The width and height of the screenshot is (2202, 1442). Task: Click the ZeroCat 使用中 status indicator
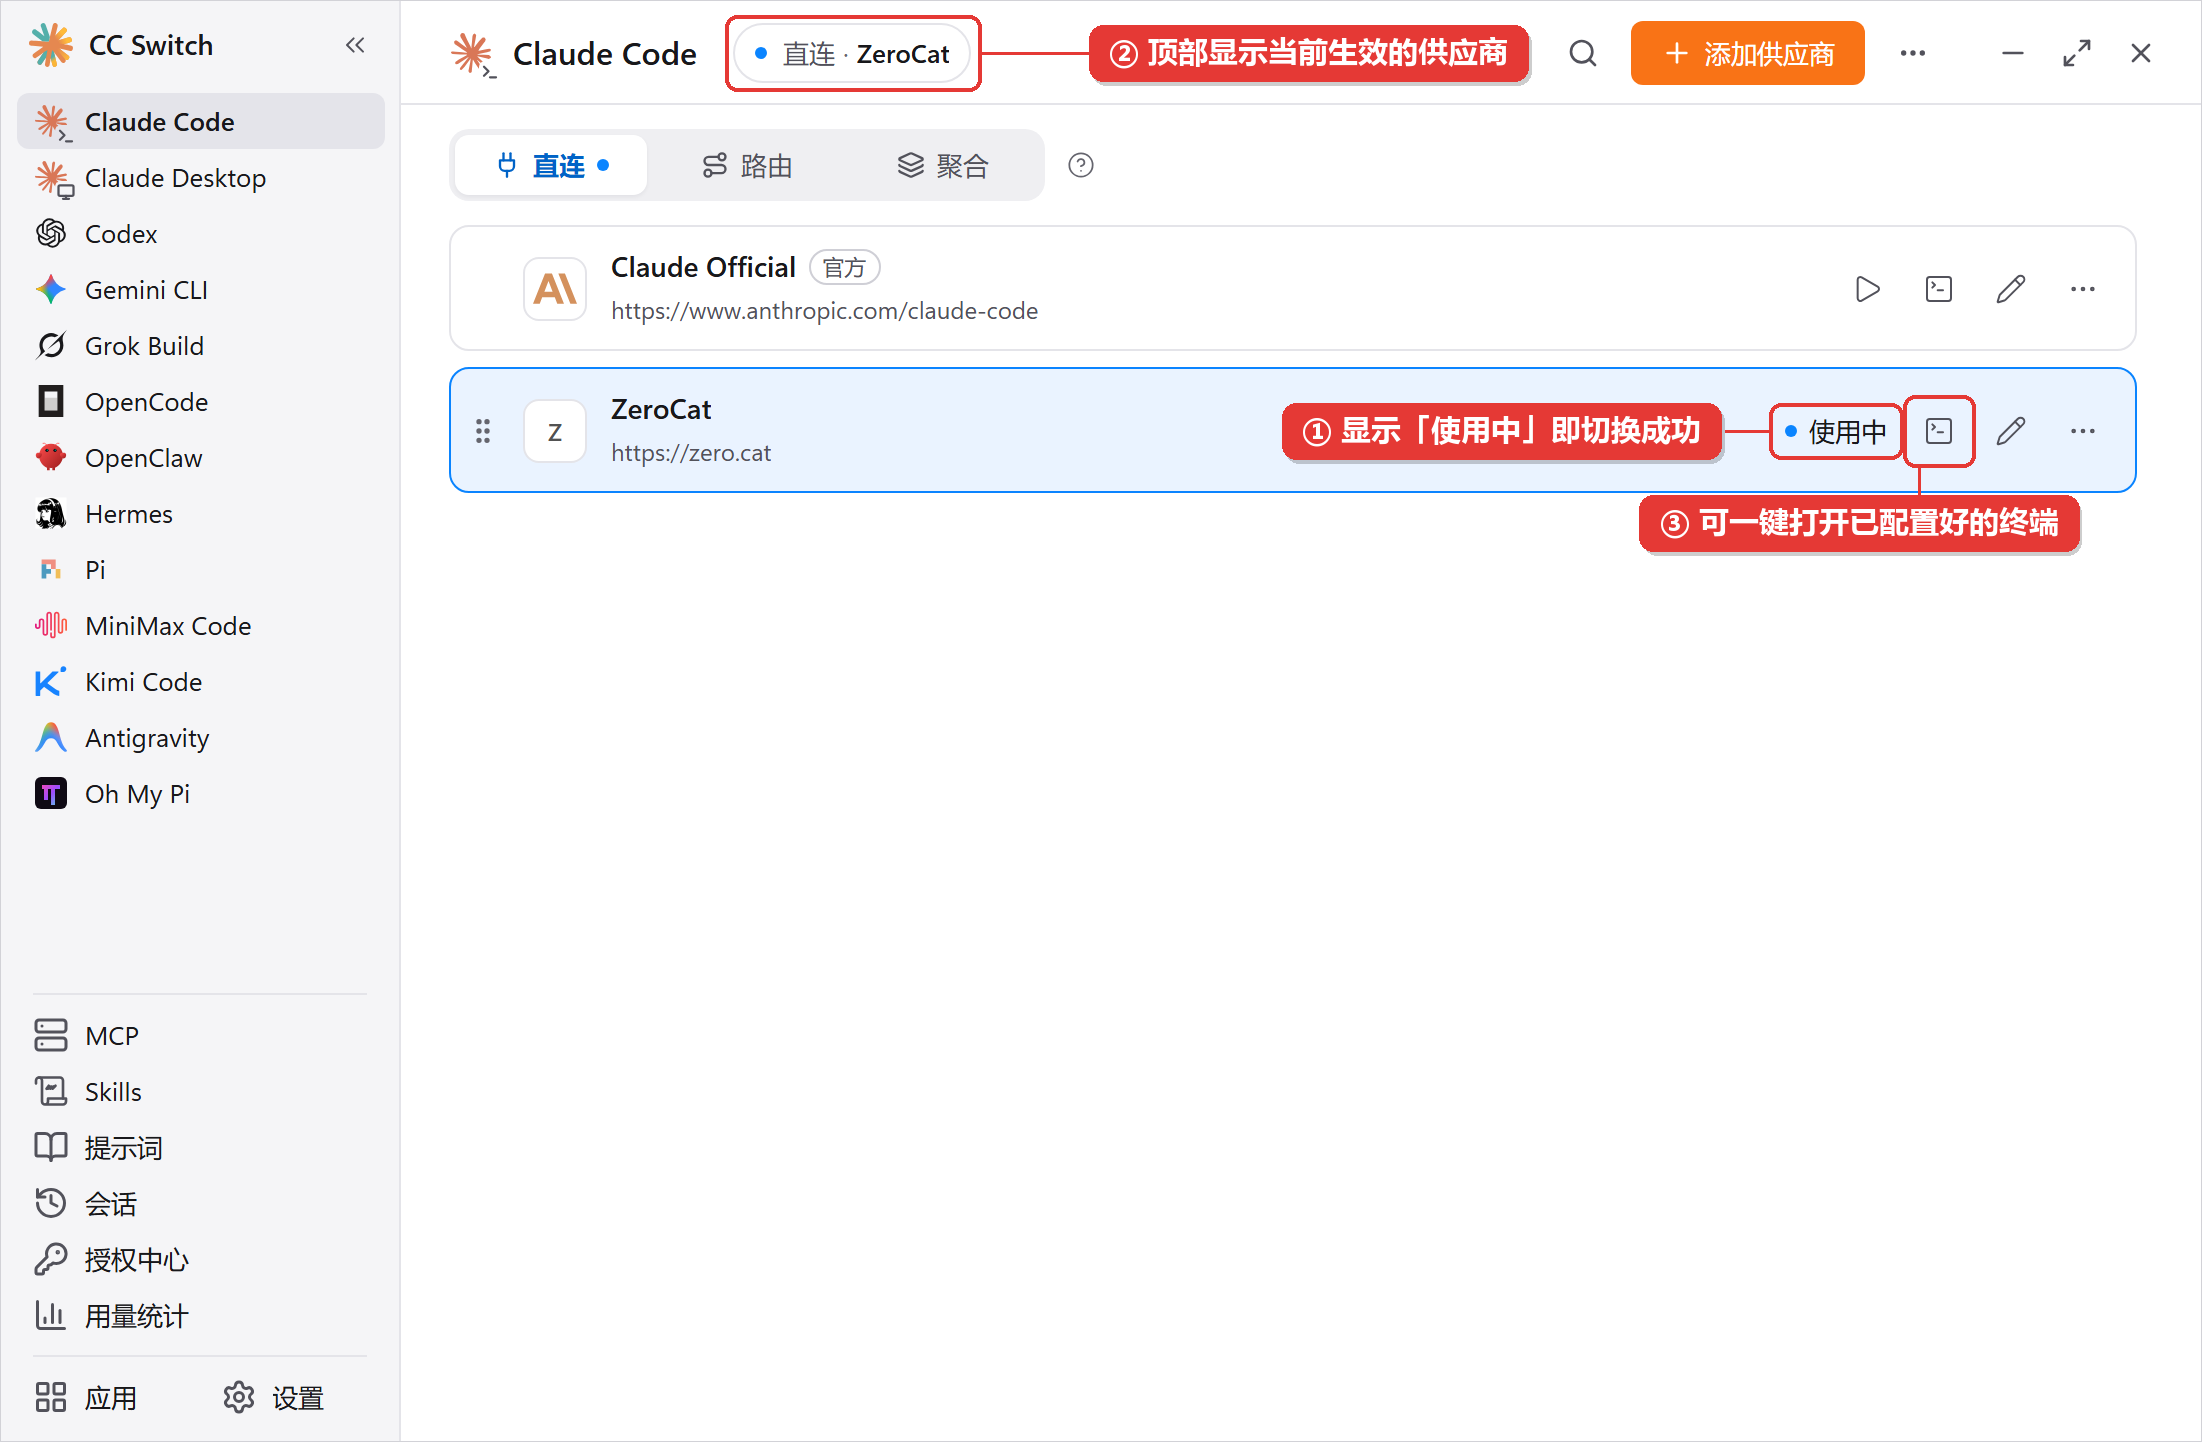[x=1836, y=431]
